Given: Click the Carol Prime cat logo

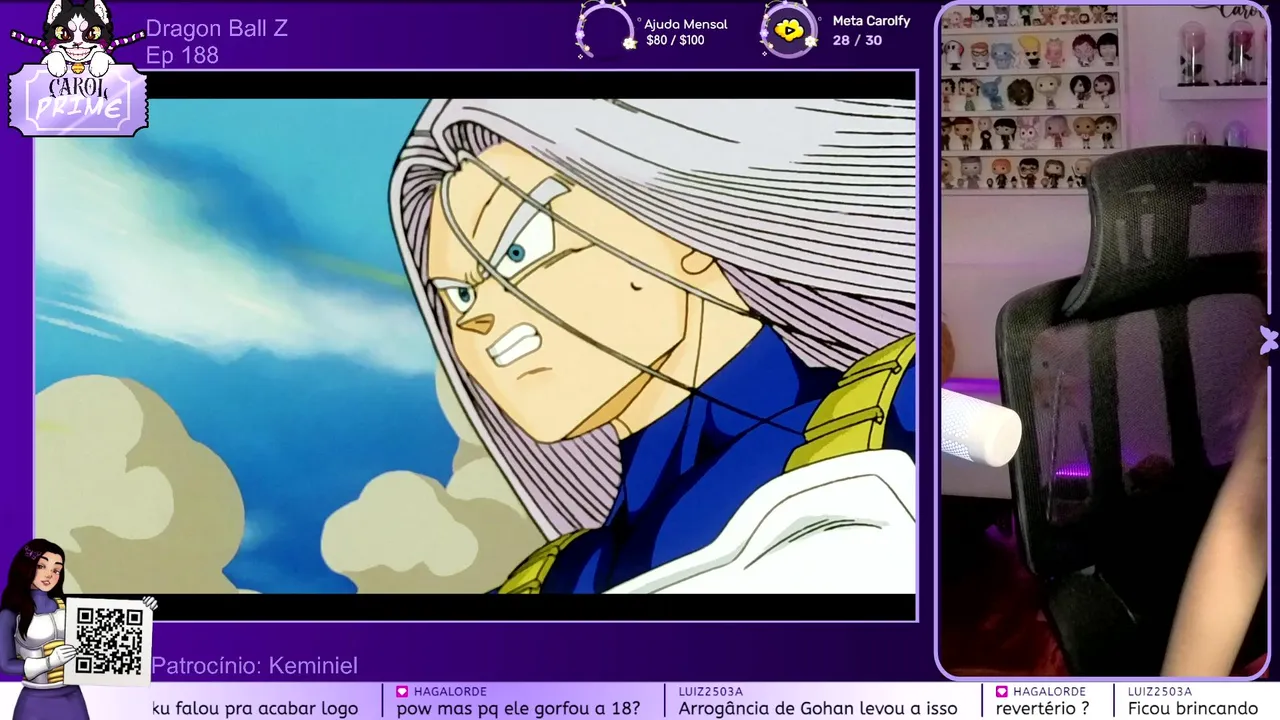Looking at the screenshot, I should [x=78, y=68].
